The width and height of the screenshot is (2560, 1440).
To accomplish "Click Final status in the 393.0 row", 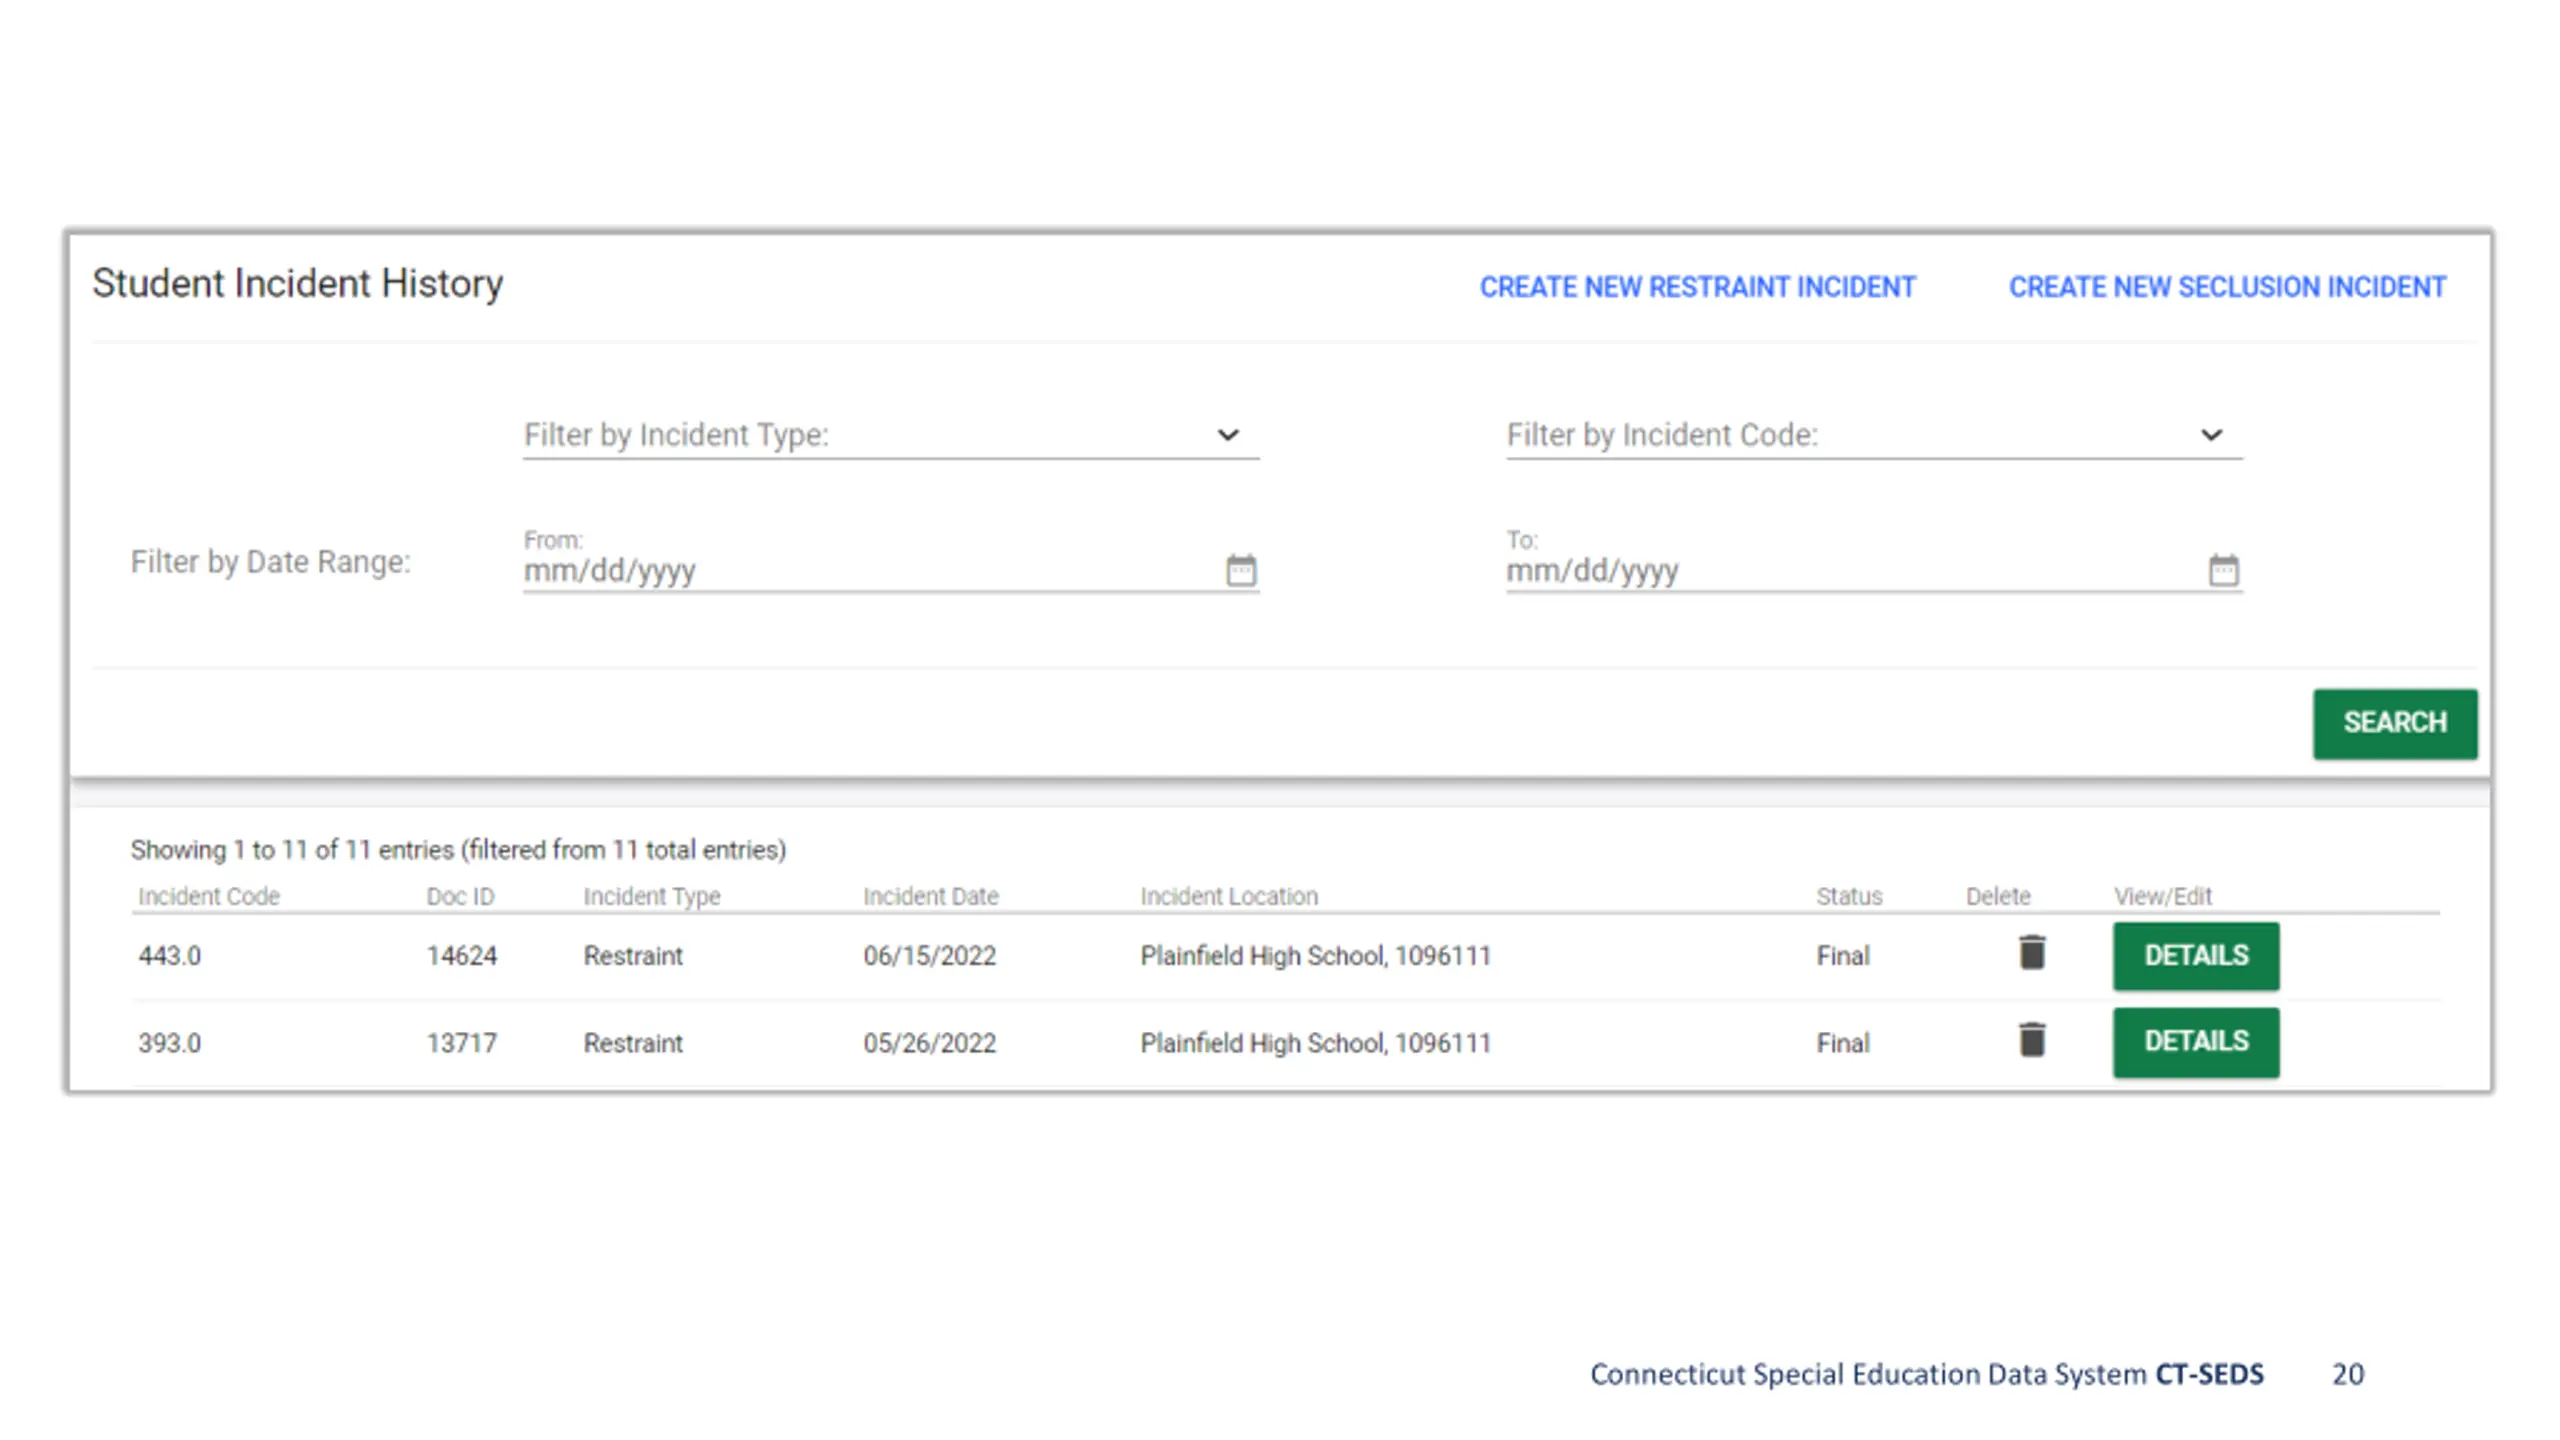I will 1843,1043.
